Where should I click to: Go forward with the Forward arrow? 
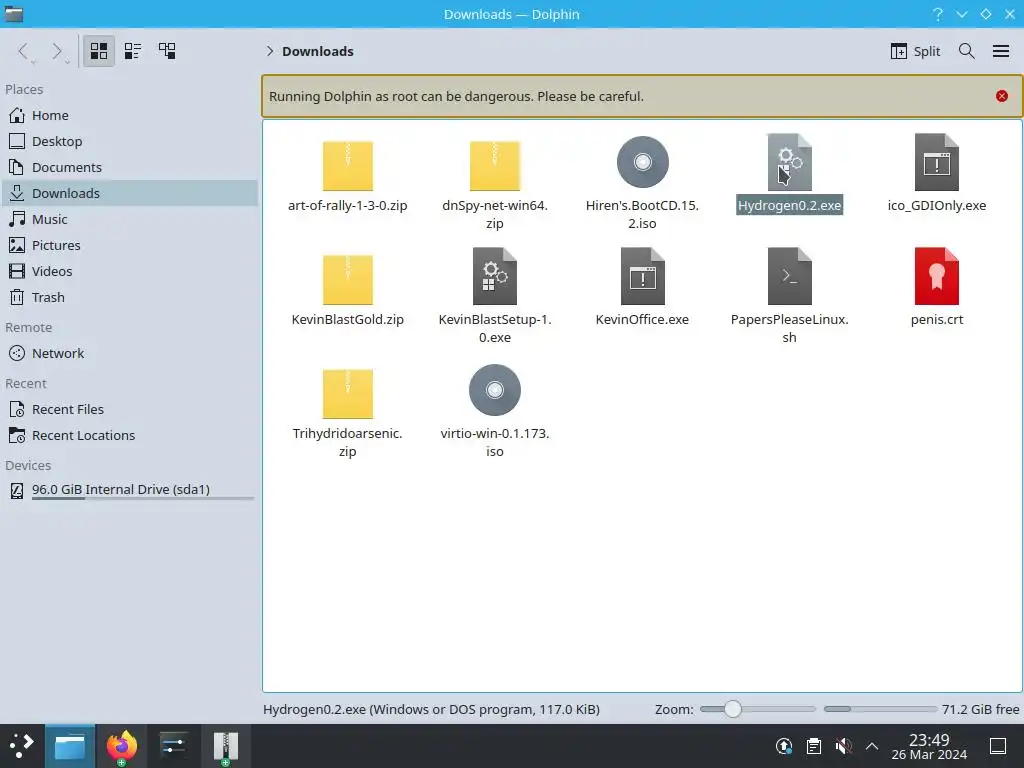point(57,51)
